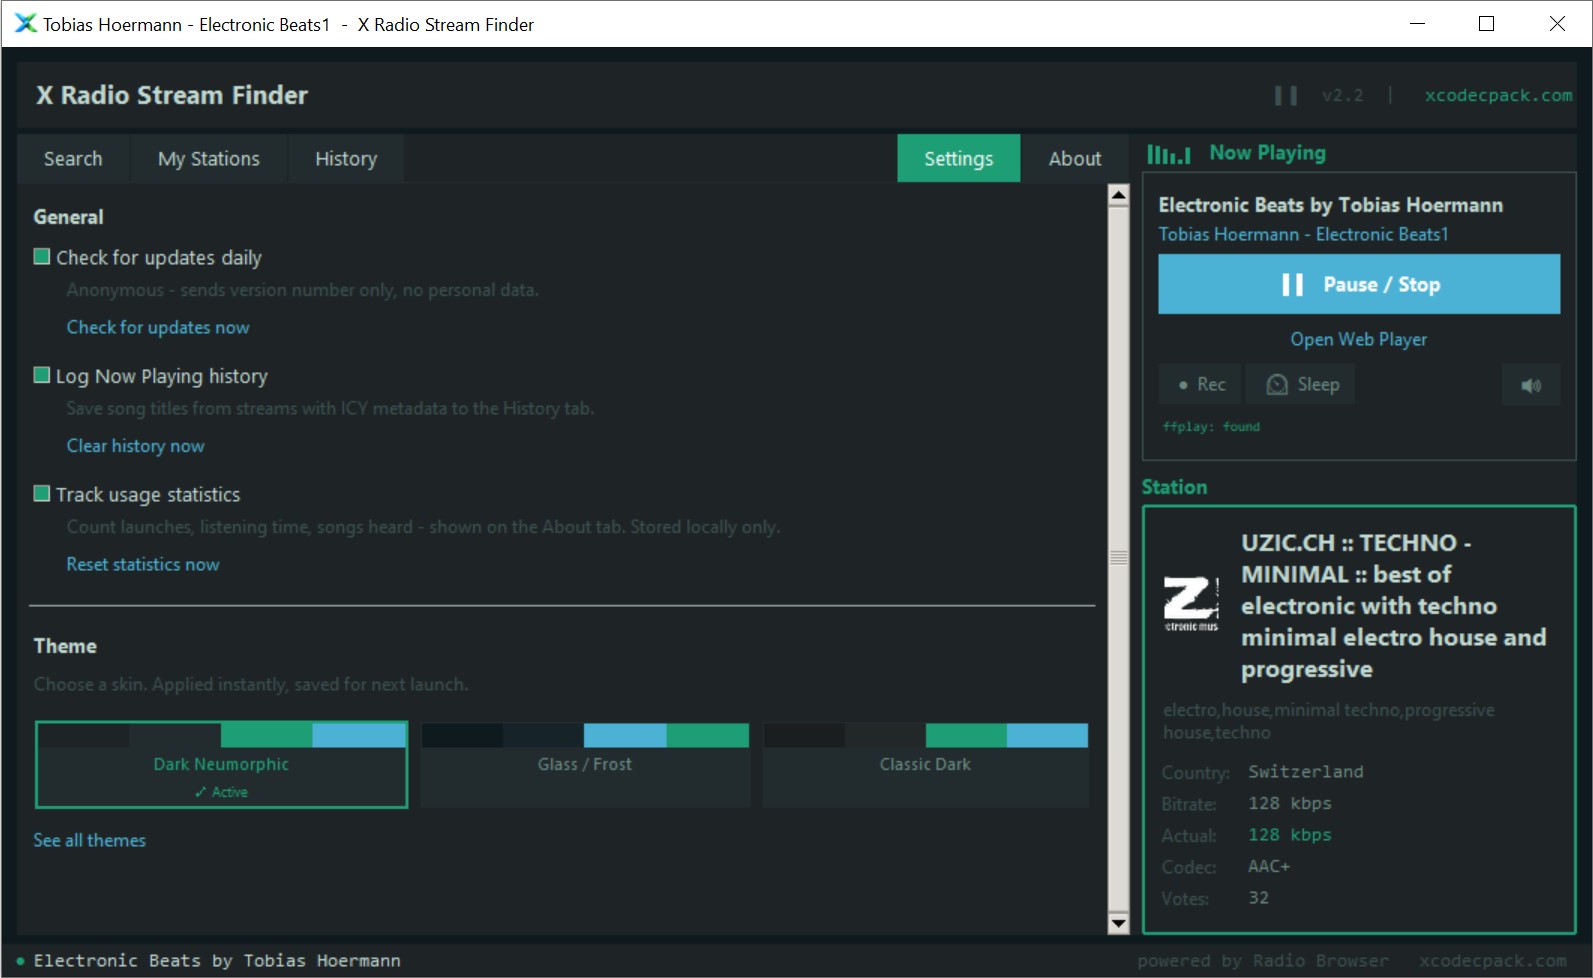
Task: Click the Votes value 32
Action: tap(1258, 898)
